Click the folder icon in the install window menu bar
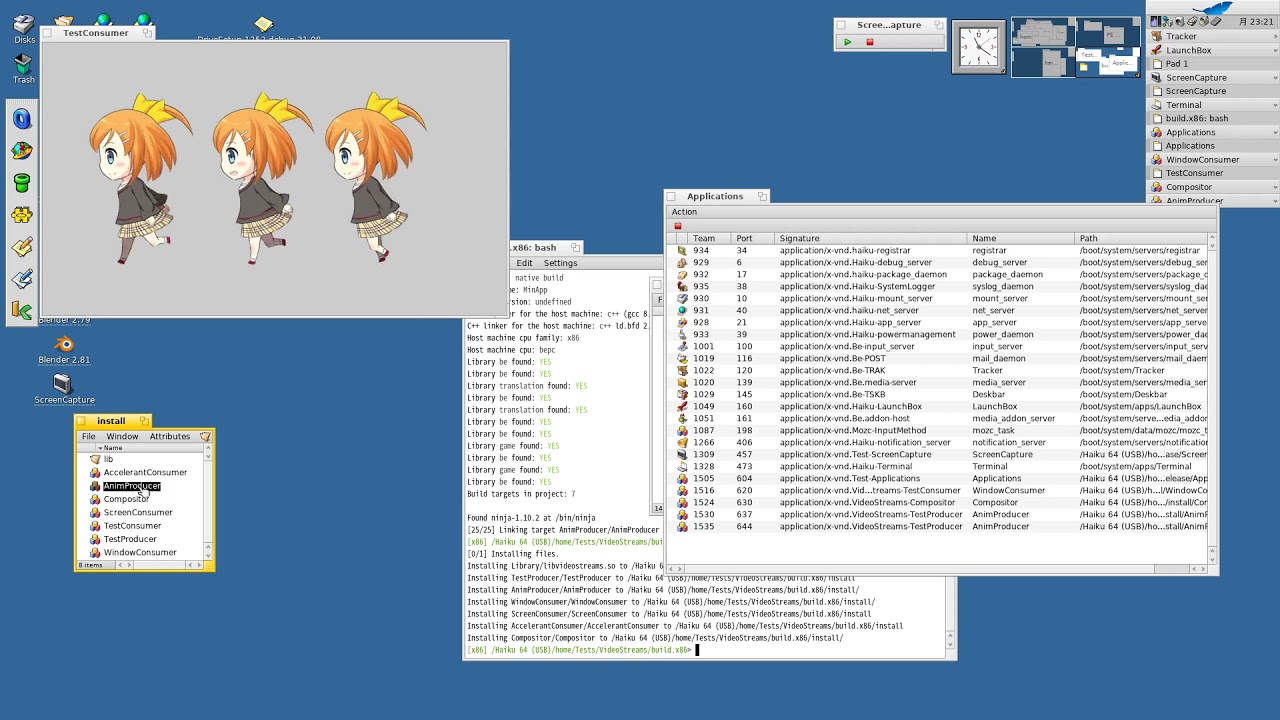1280x720 pixels. tap(205, 437)
